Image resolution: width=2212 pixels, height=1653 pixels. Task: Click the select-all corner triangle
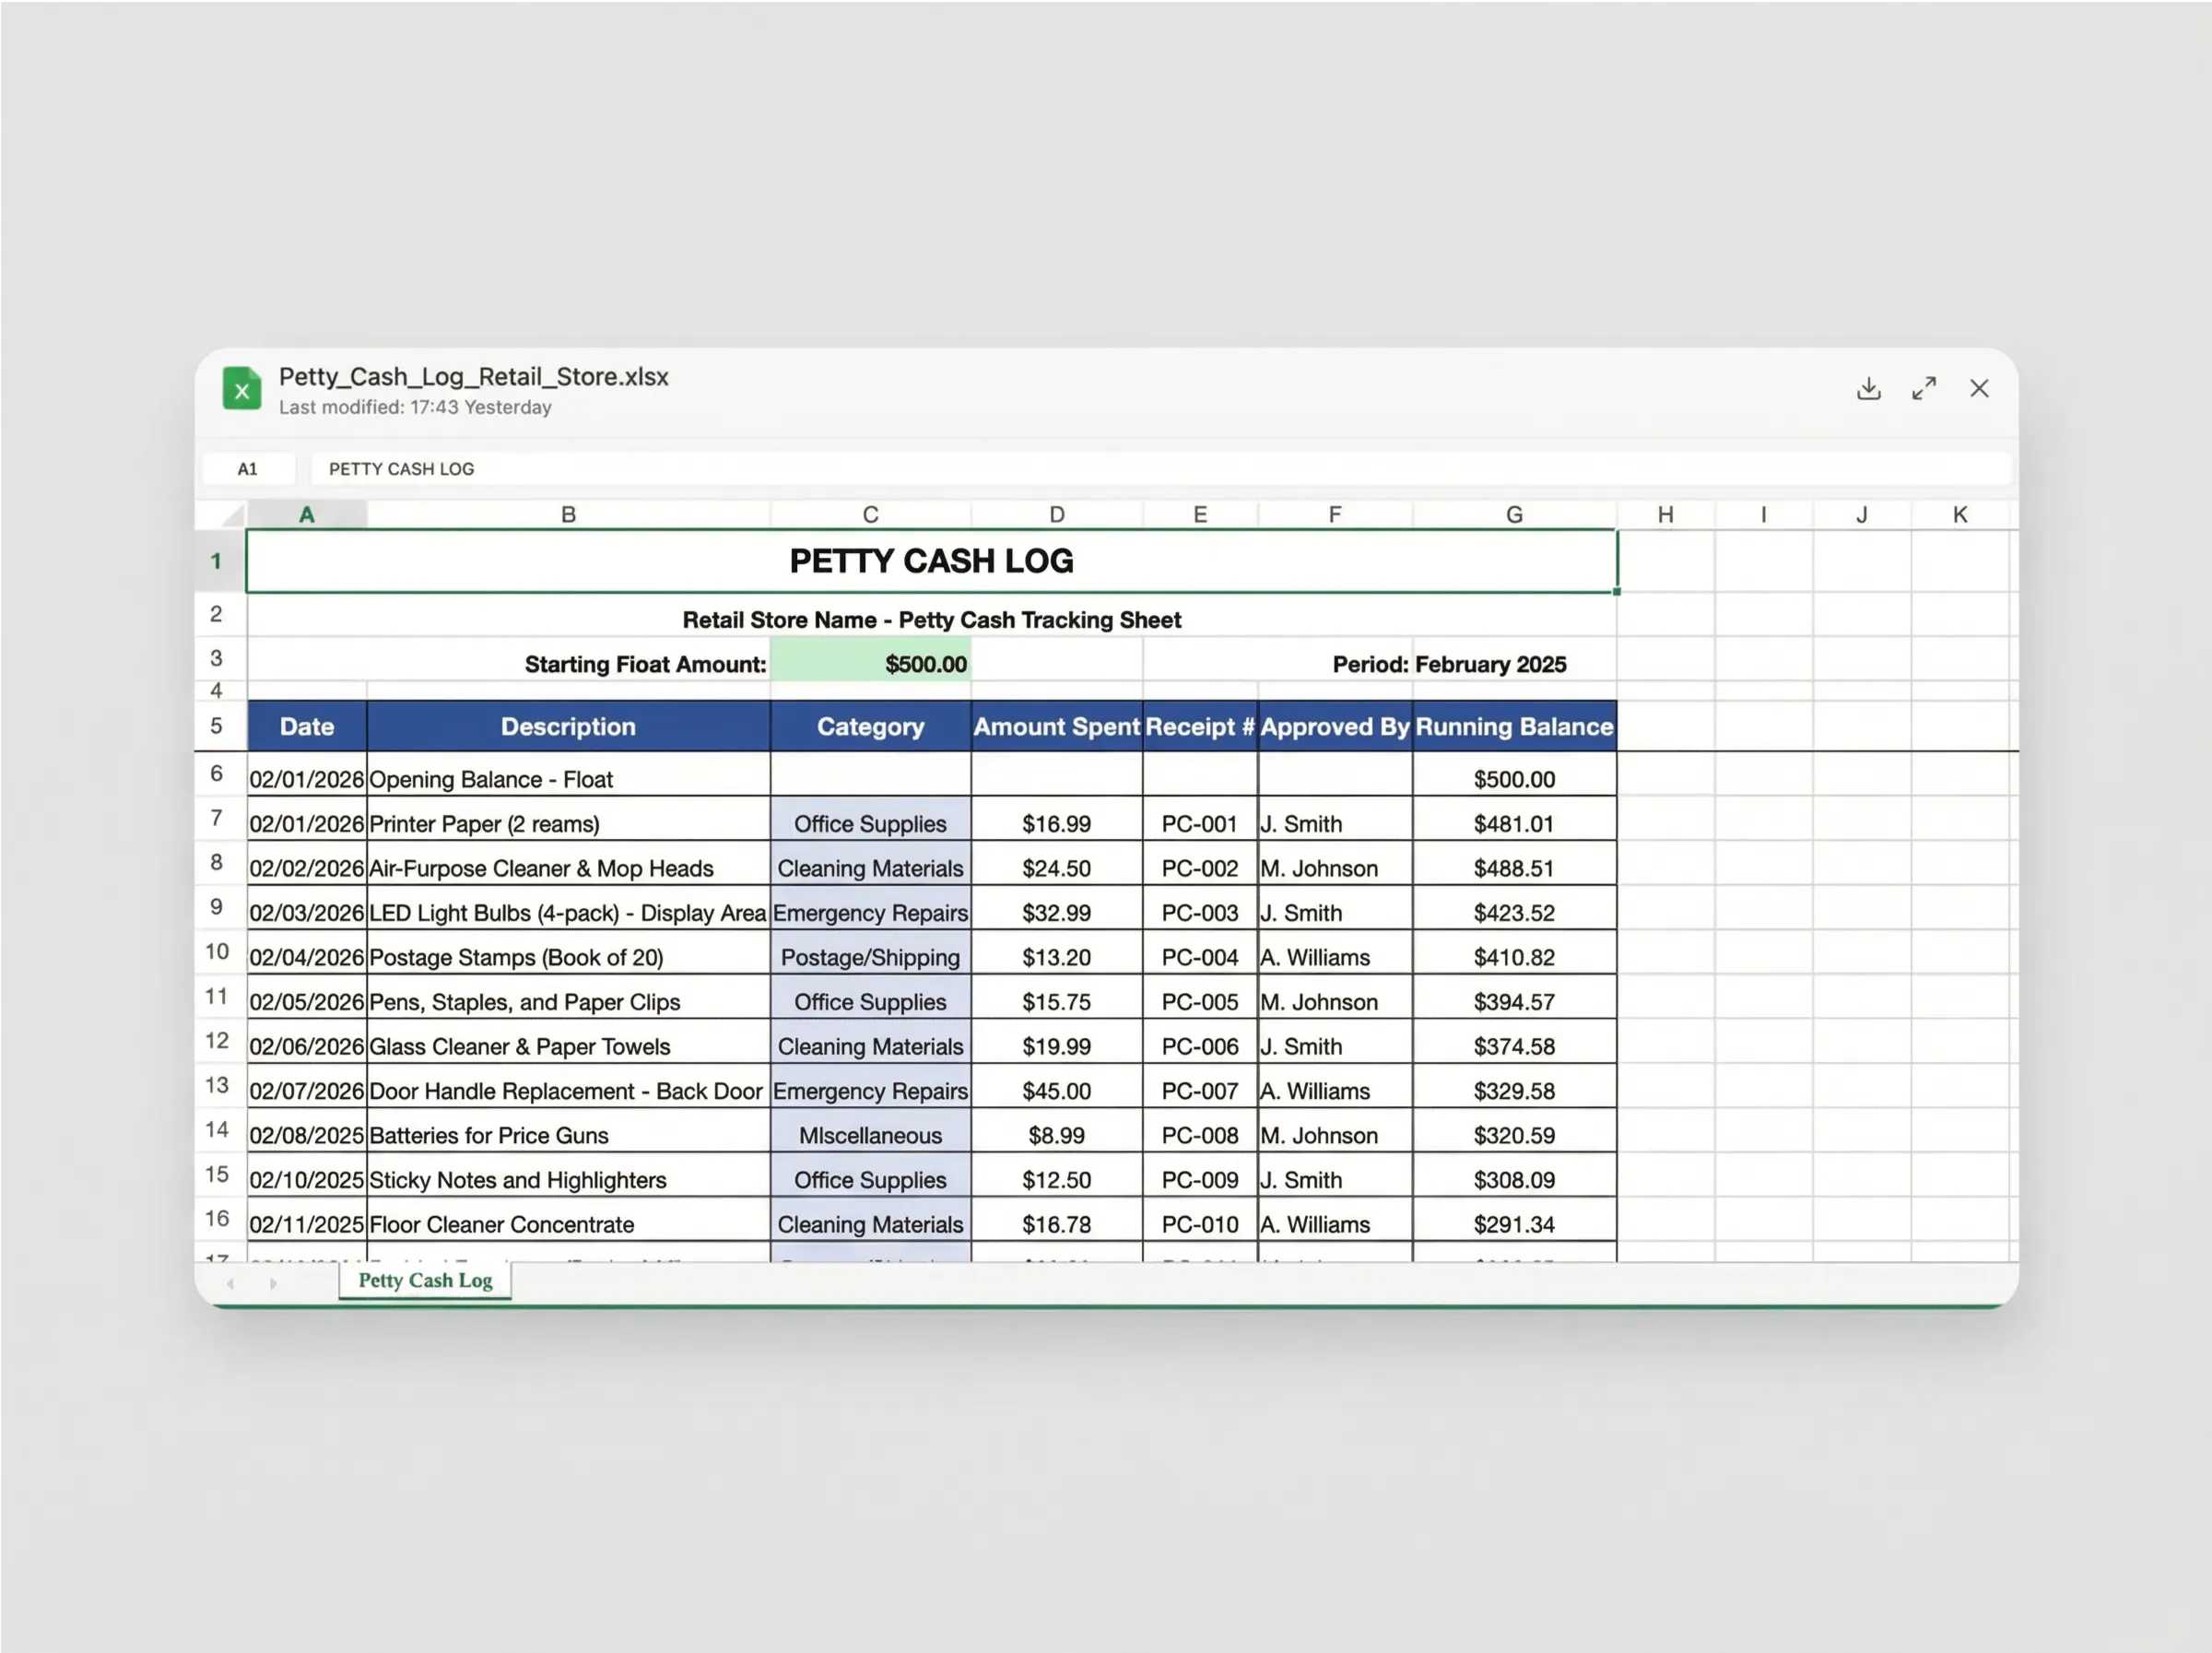(232, 515)
